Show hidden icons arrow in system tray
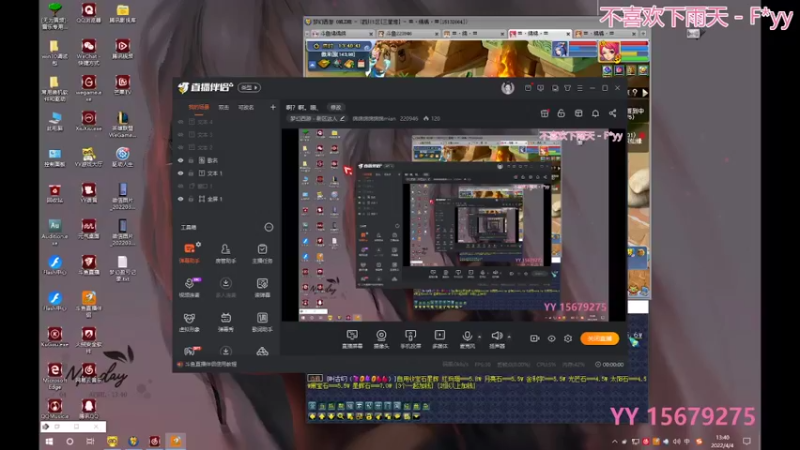This screenshot has width=800, height=450. pyautogui.click(x=615, y=441)
